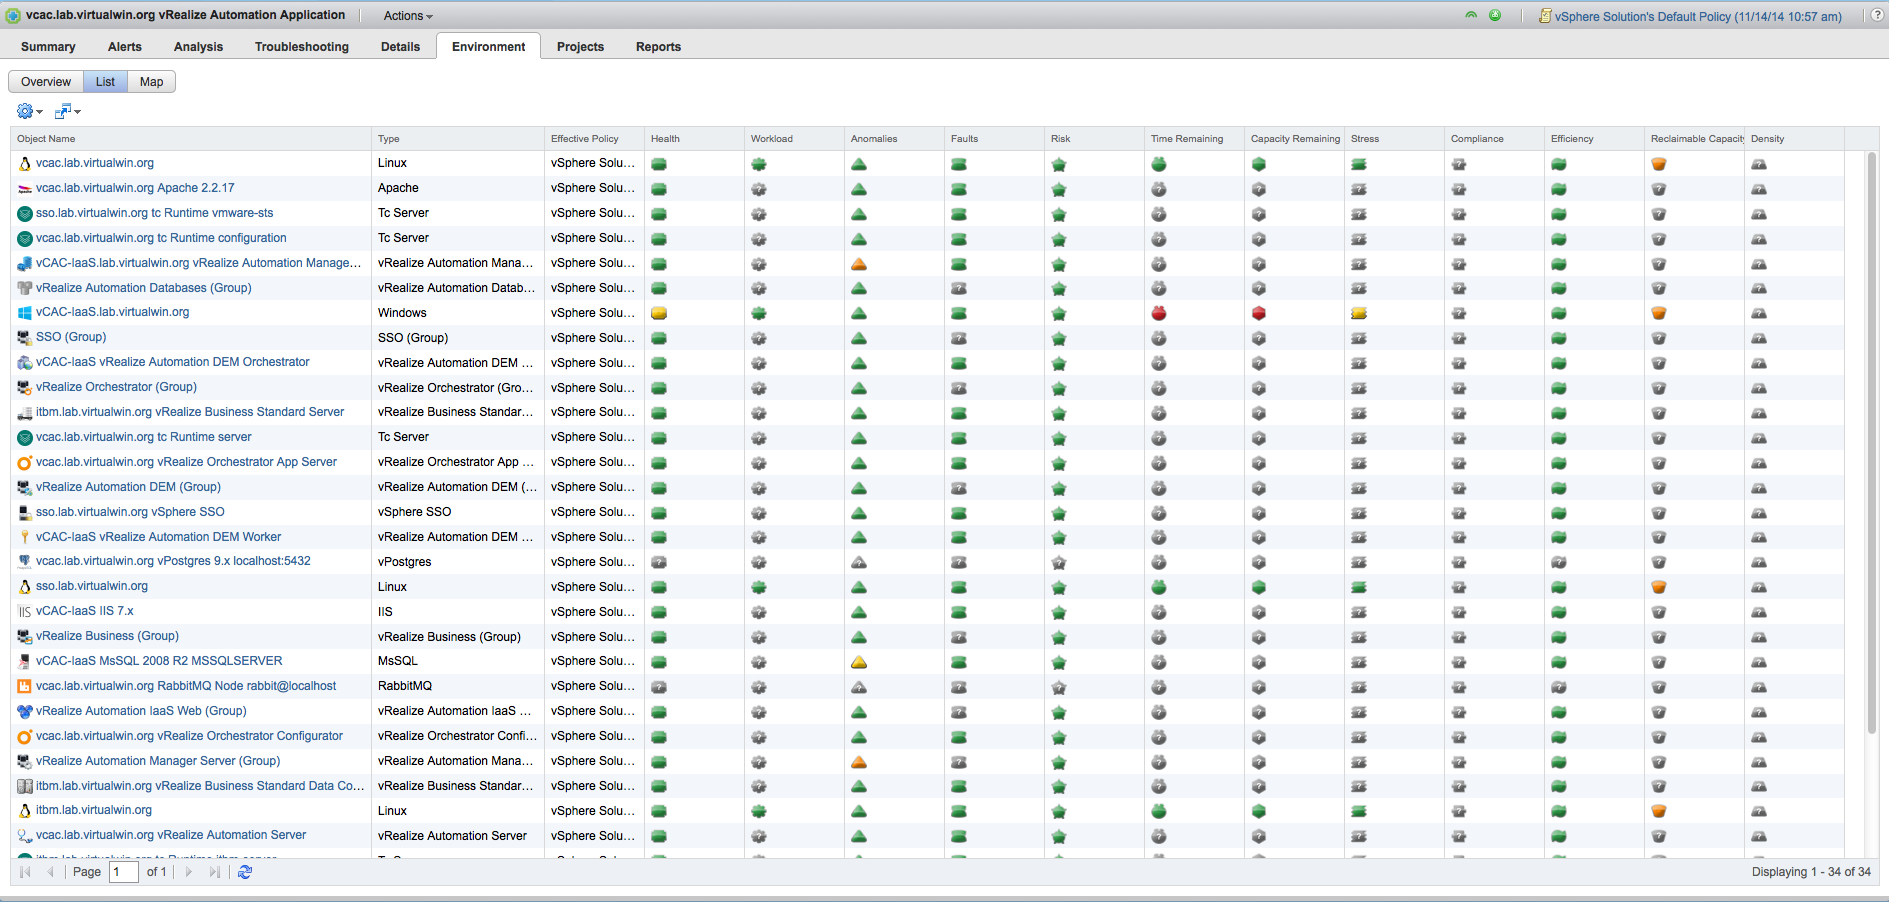
Task: Open the navigate-to-related-objects dropdown icon
Action: click(x=67, y=111)
